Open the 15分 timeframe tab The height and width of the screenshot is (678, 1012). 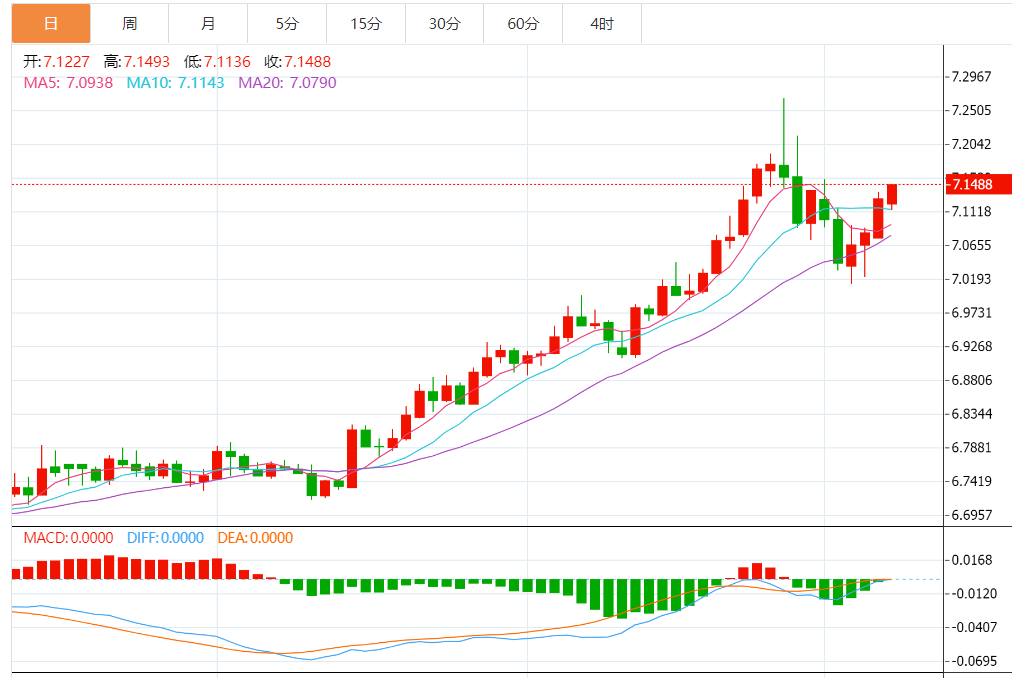pyautogui.click(x=366, y=24)
